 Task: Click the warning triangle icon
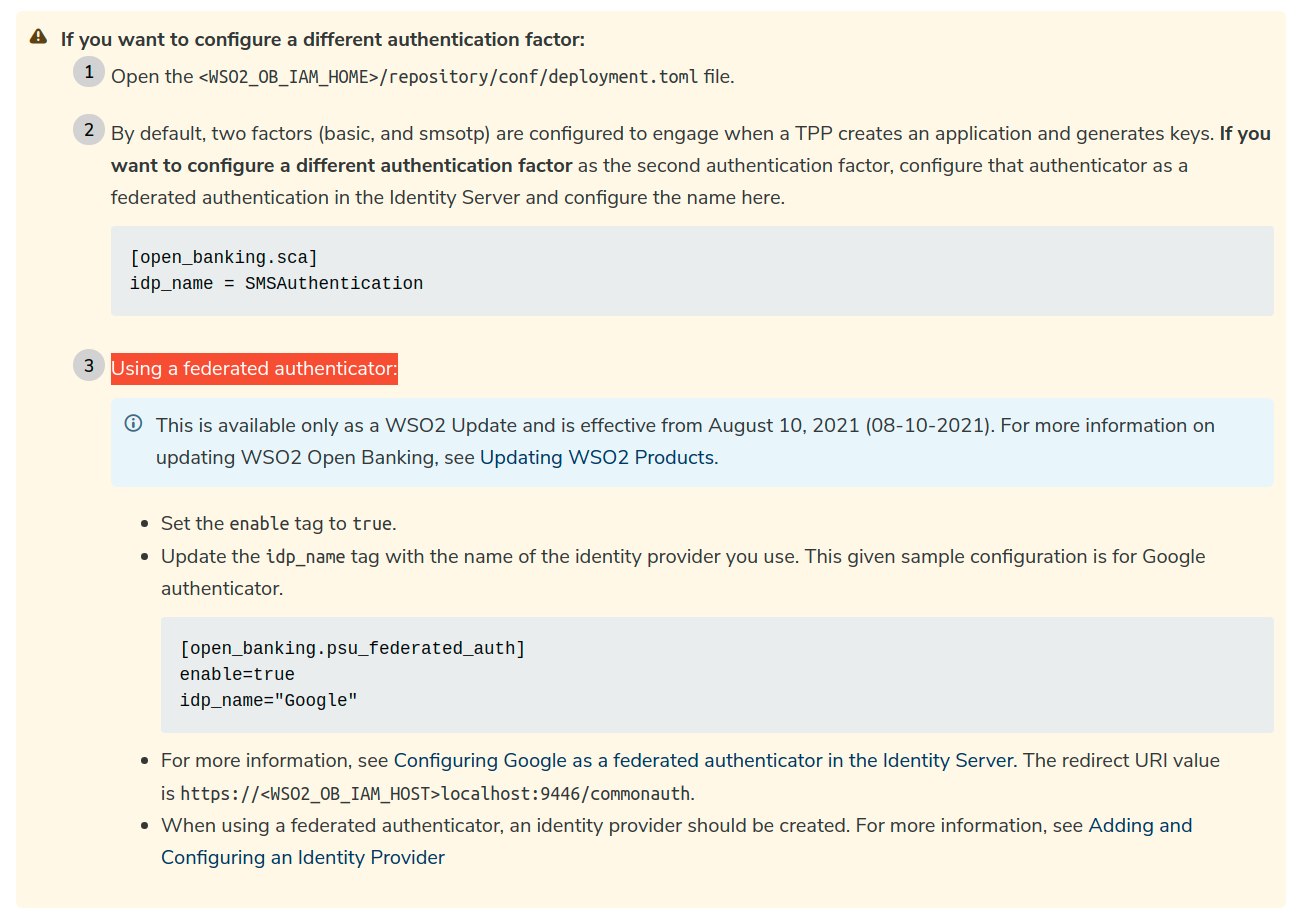click(38, 34)
